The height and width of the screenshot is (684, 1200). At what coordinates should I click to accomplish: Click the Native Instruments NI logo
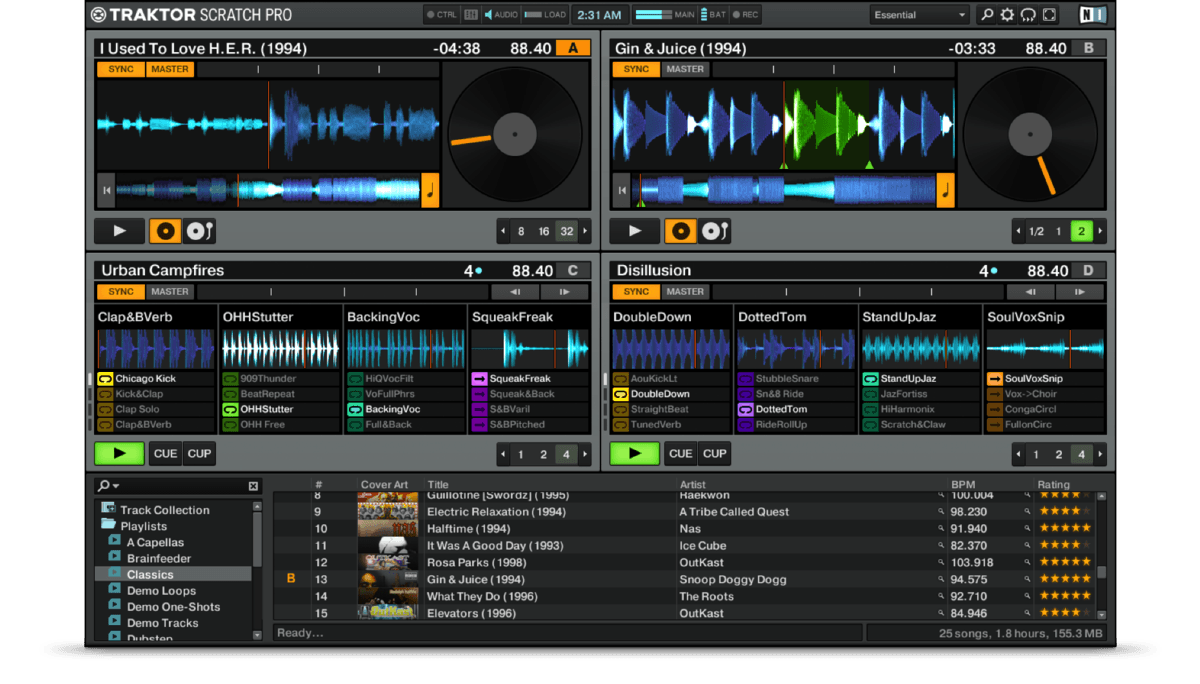point(1092,15)
